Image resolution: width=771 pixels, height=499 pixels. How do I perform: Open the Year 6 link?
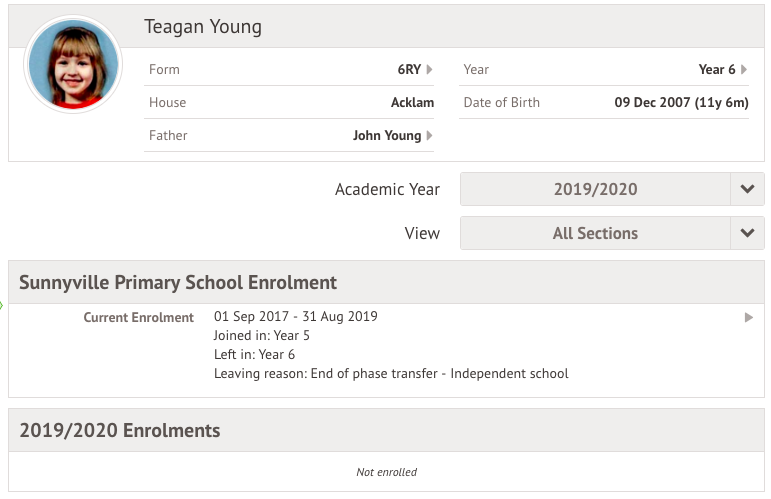717,69
